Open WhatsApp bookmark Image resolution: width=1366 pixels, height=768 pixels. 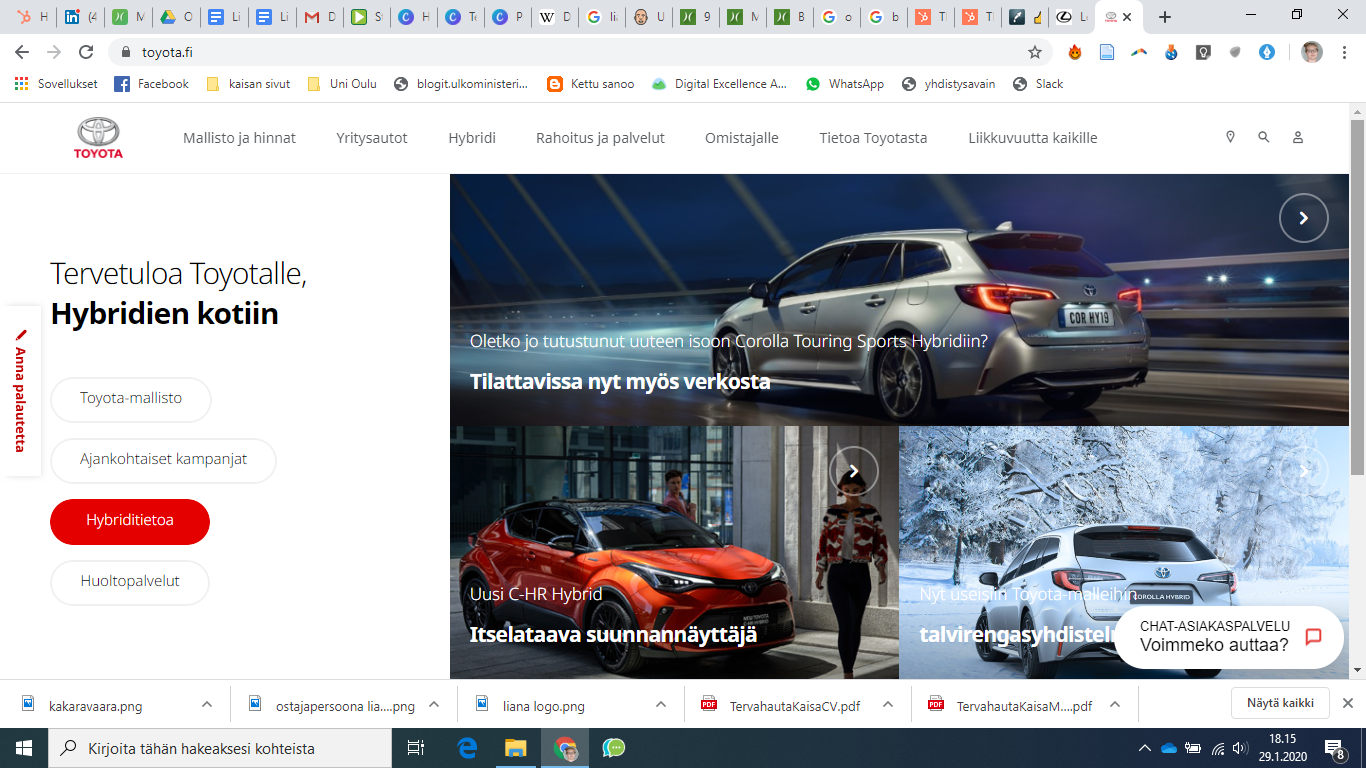[845, 84]
